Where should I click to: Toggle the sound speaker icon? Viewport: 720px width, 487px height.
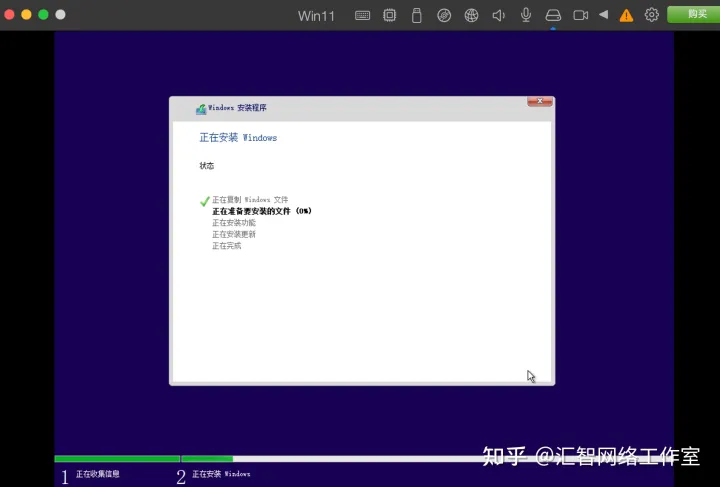(x=499, y=15)
